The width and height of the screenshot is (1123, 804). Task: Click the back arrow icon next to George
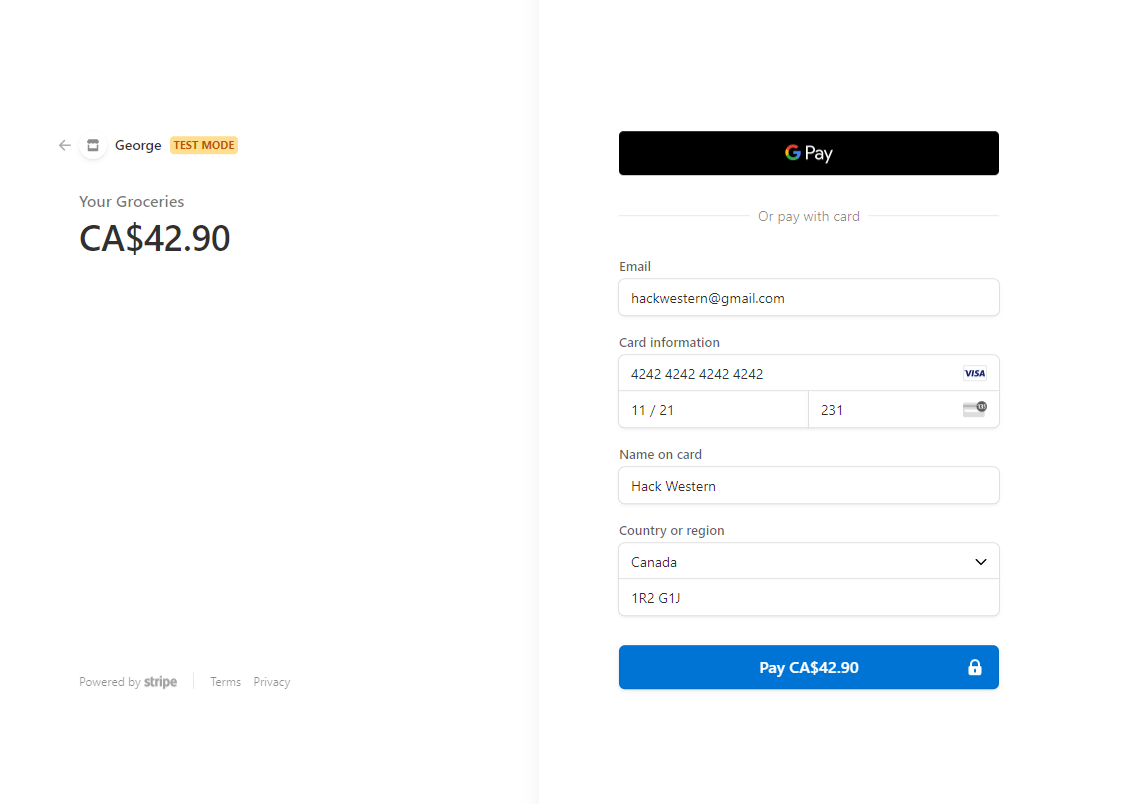pos(64,145)
